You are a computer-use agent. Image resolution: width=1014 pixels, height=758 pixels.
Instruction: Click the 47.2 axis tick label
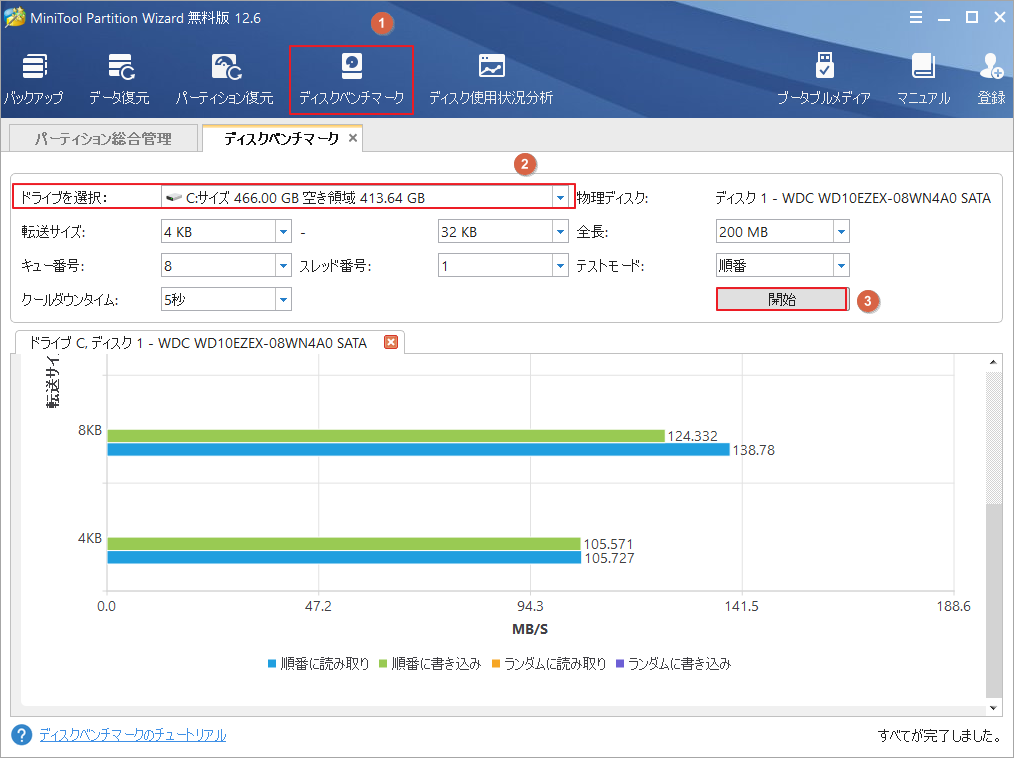click(x=318, y=606)
